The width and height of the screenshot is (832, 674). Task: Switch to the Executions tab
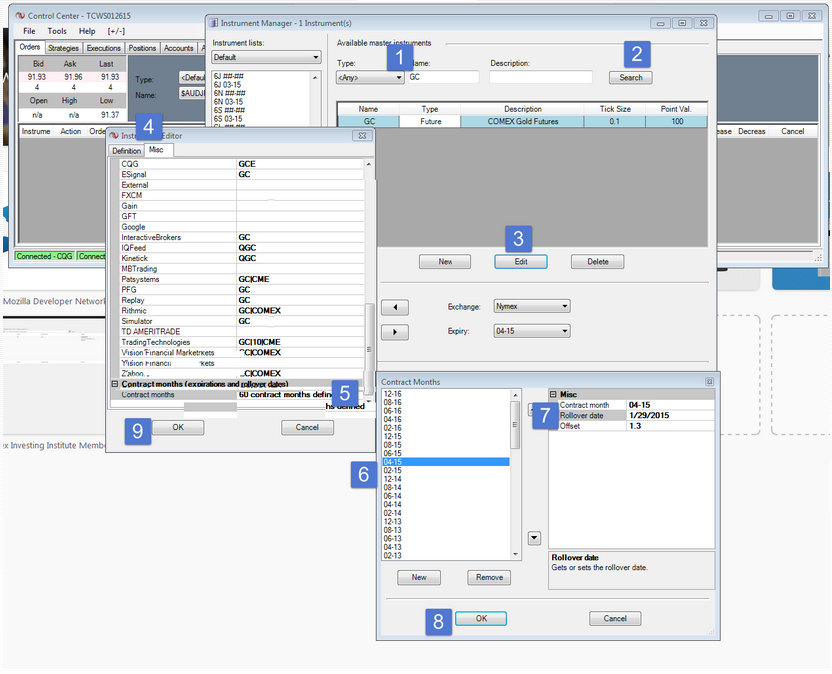[104, 48]
